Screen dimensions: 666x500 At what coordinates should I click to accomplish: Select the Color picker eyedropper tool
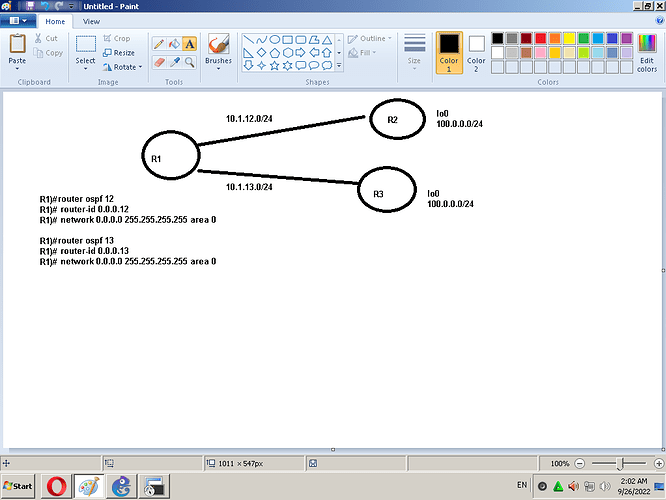pyautogui.click(x=174, y=62)
